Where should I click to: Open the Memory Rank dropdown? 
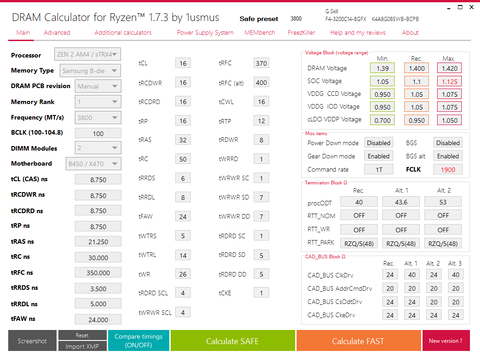tap(98, 102)
